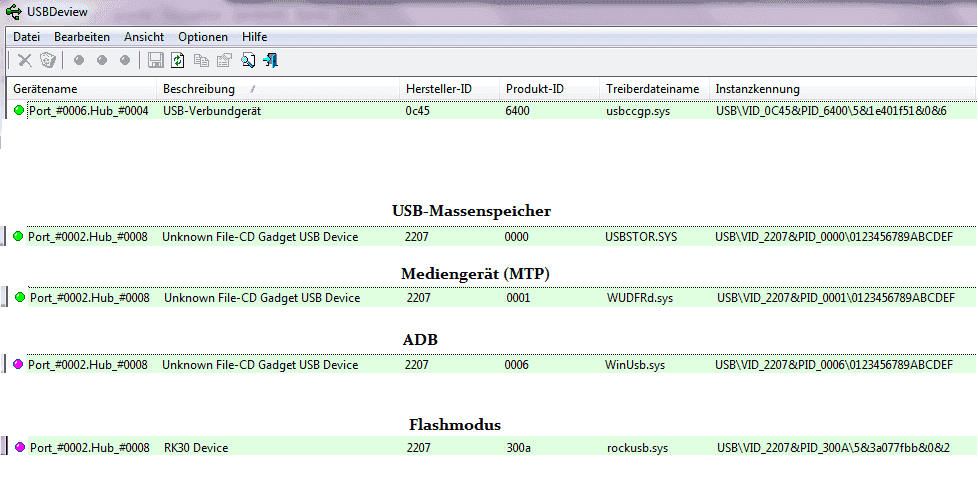
Task: Click pink status dot in WinUsb.sys row
Action: [18, 364]
